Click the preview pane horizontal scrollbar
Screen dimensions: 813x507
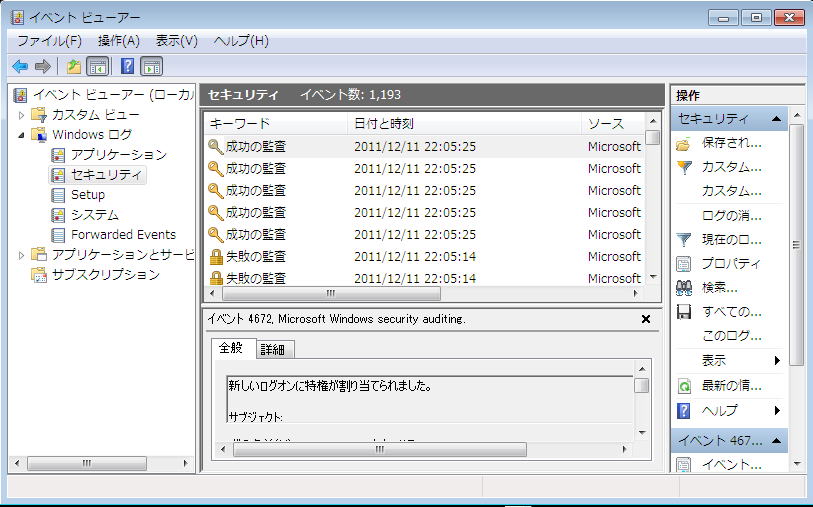(x=380, y=449)
